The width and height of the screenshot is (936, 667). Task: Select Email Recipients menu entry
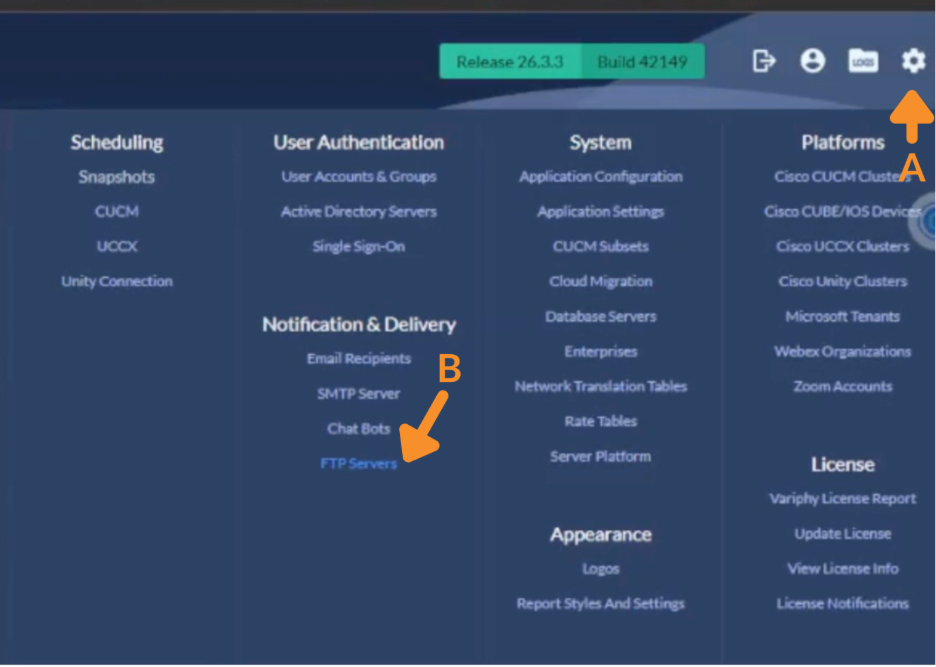[358, 359]
